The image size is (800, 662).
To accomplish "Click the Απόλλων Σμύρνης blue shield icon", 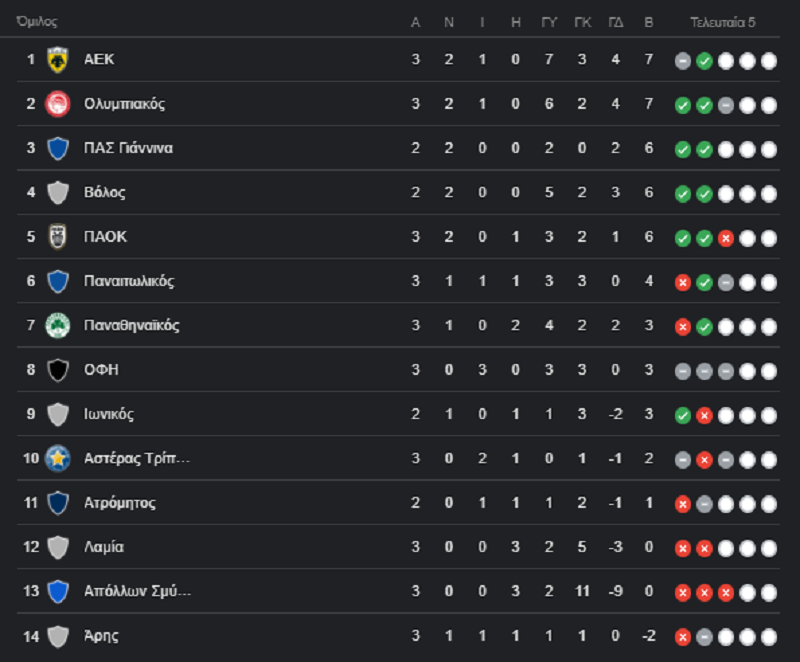I will click(58, 591).
